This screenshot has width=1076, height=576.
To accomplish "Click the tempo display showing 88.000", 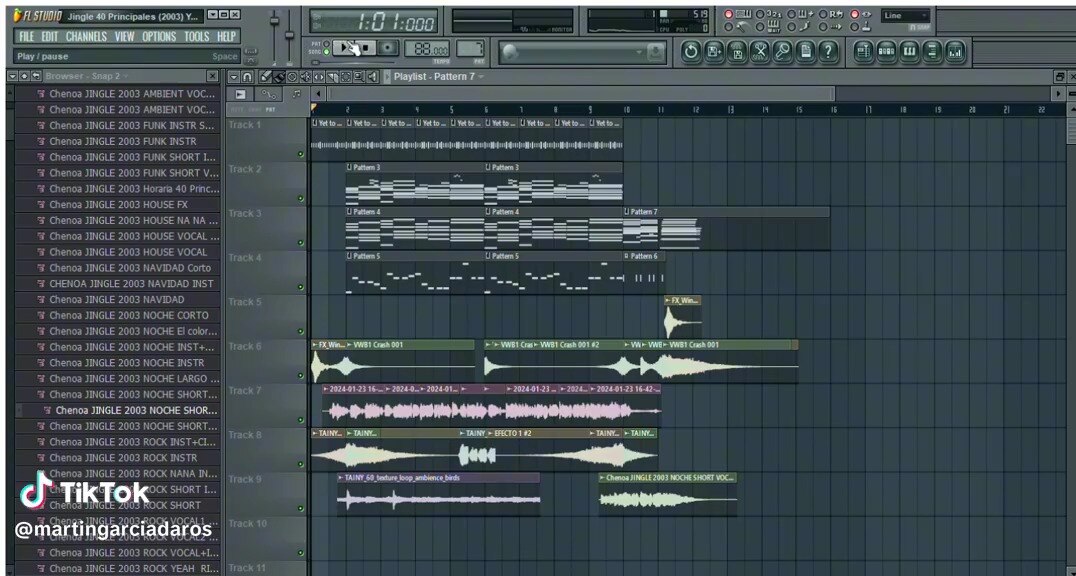I will (428, 47).
